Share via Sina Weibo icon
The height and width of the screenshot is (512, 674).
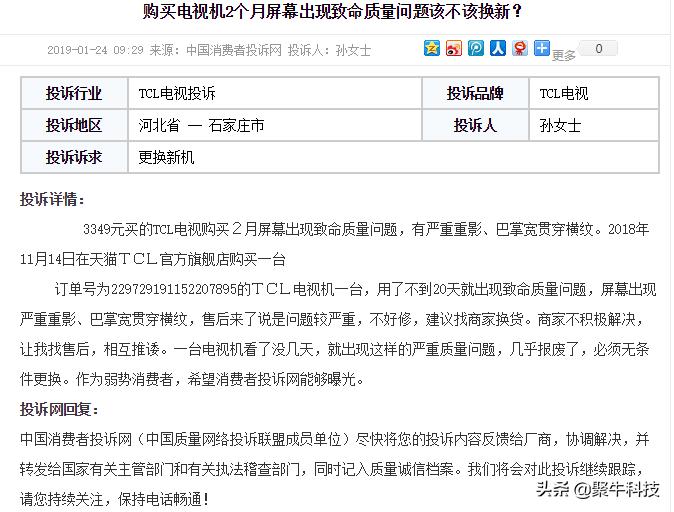pyautogui.click(x=453, y=48)
